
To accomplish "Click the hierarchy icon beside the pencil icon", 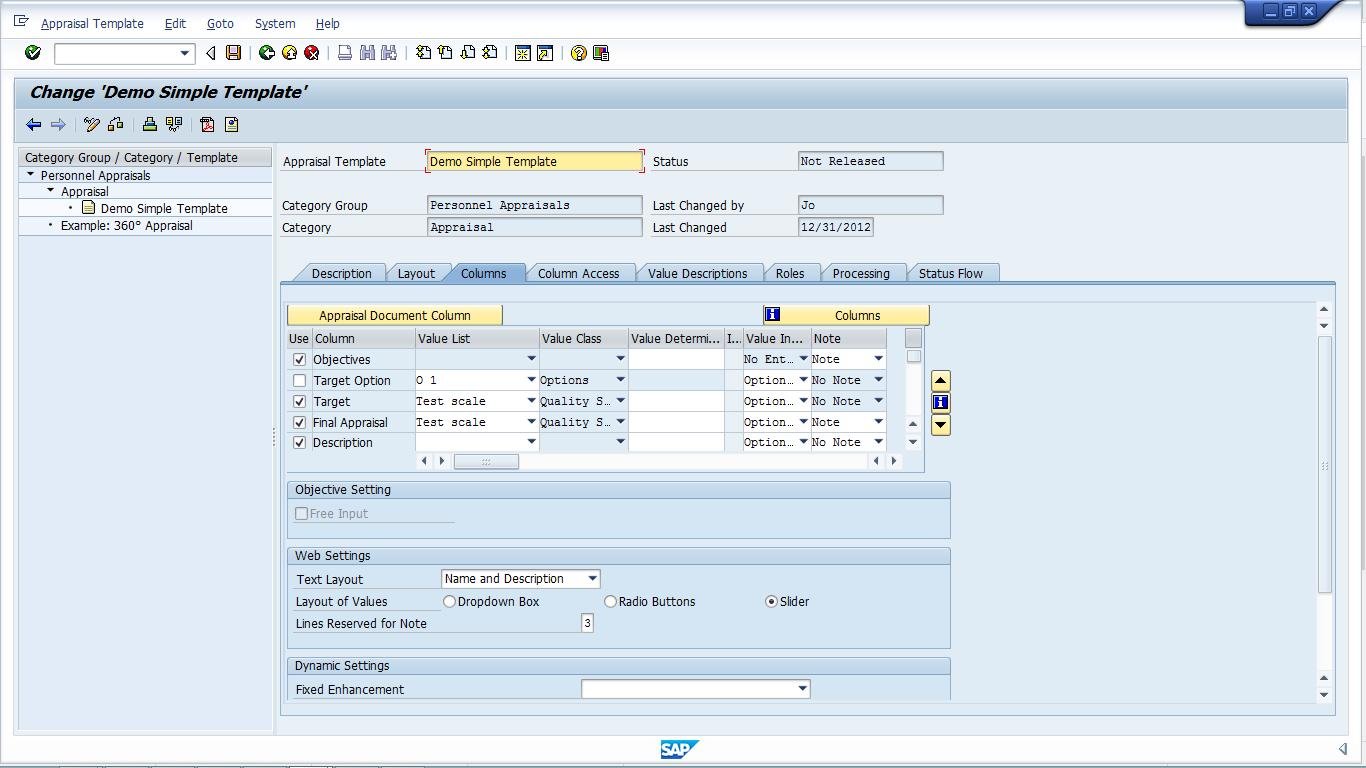I will (116, 125).
